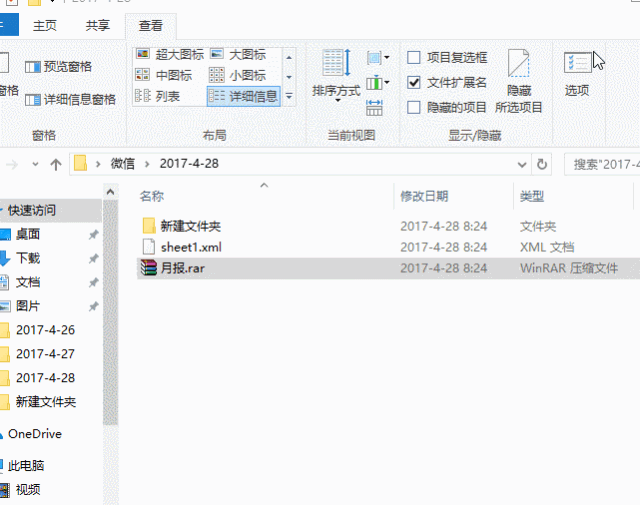This screenshot has width=640, height=505.
Task: Refresh the current folder
Action: click(x=542, y=165)
